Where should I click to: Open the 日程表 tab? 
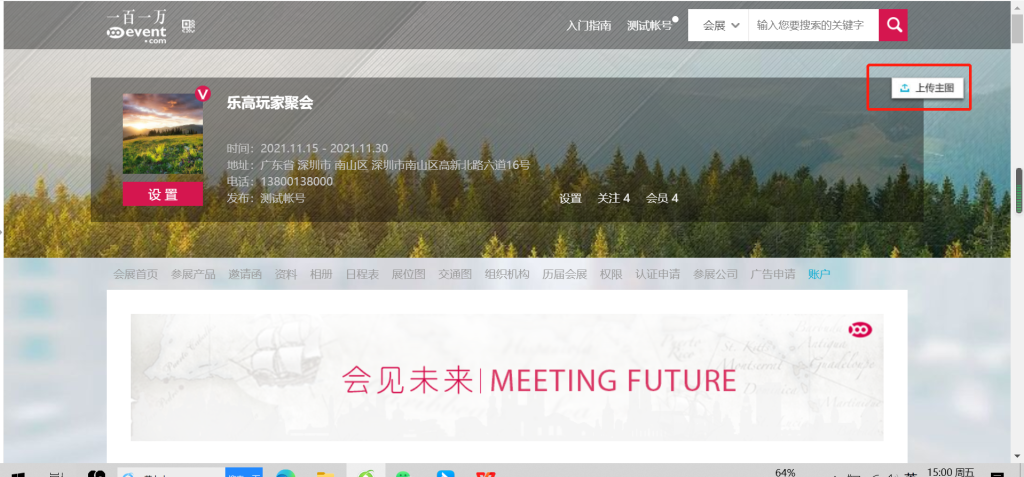[x=362, y=274]
